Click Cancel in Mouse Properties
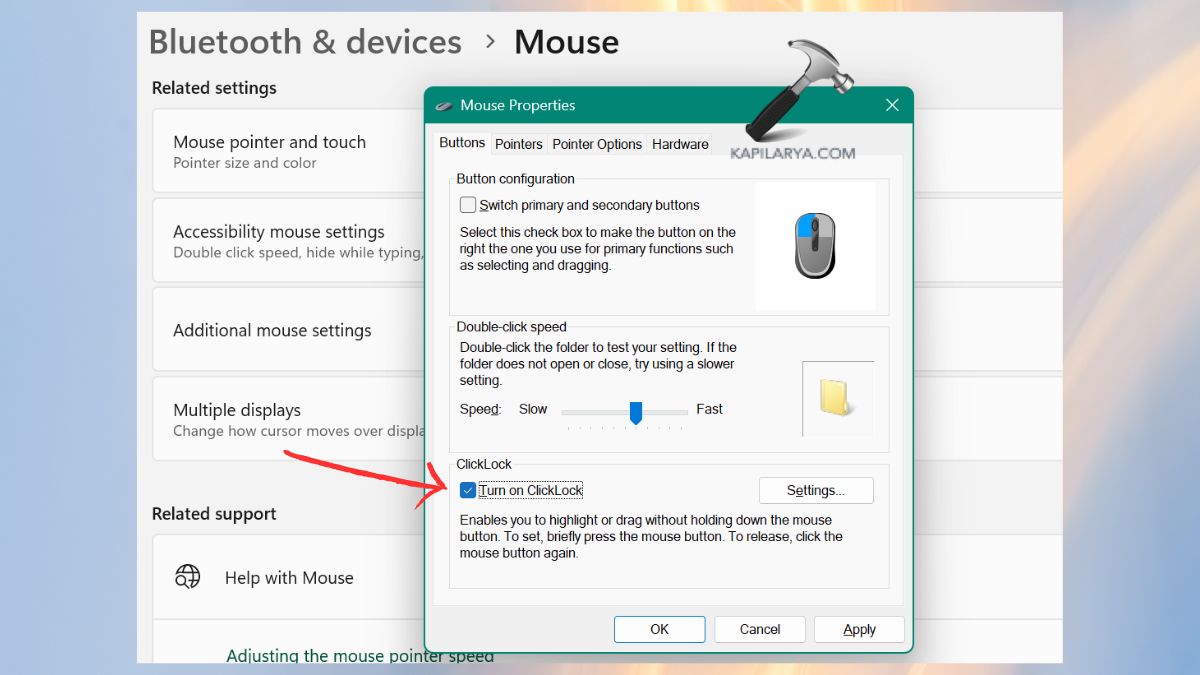1200x675 pixels. (760, 629)
